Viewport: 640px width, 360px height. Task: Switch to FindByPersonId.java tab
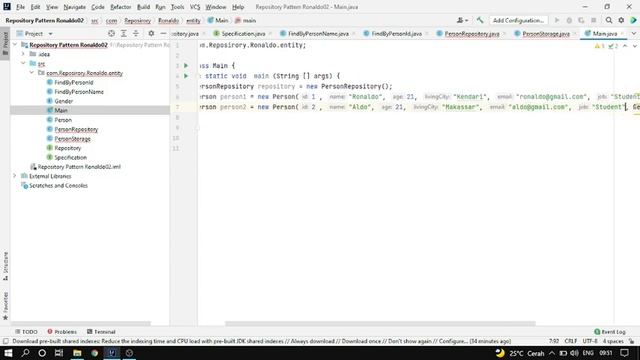click(x=395, y=33)
